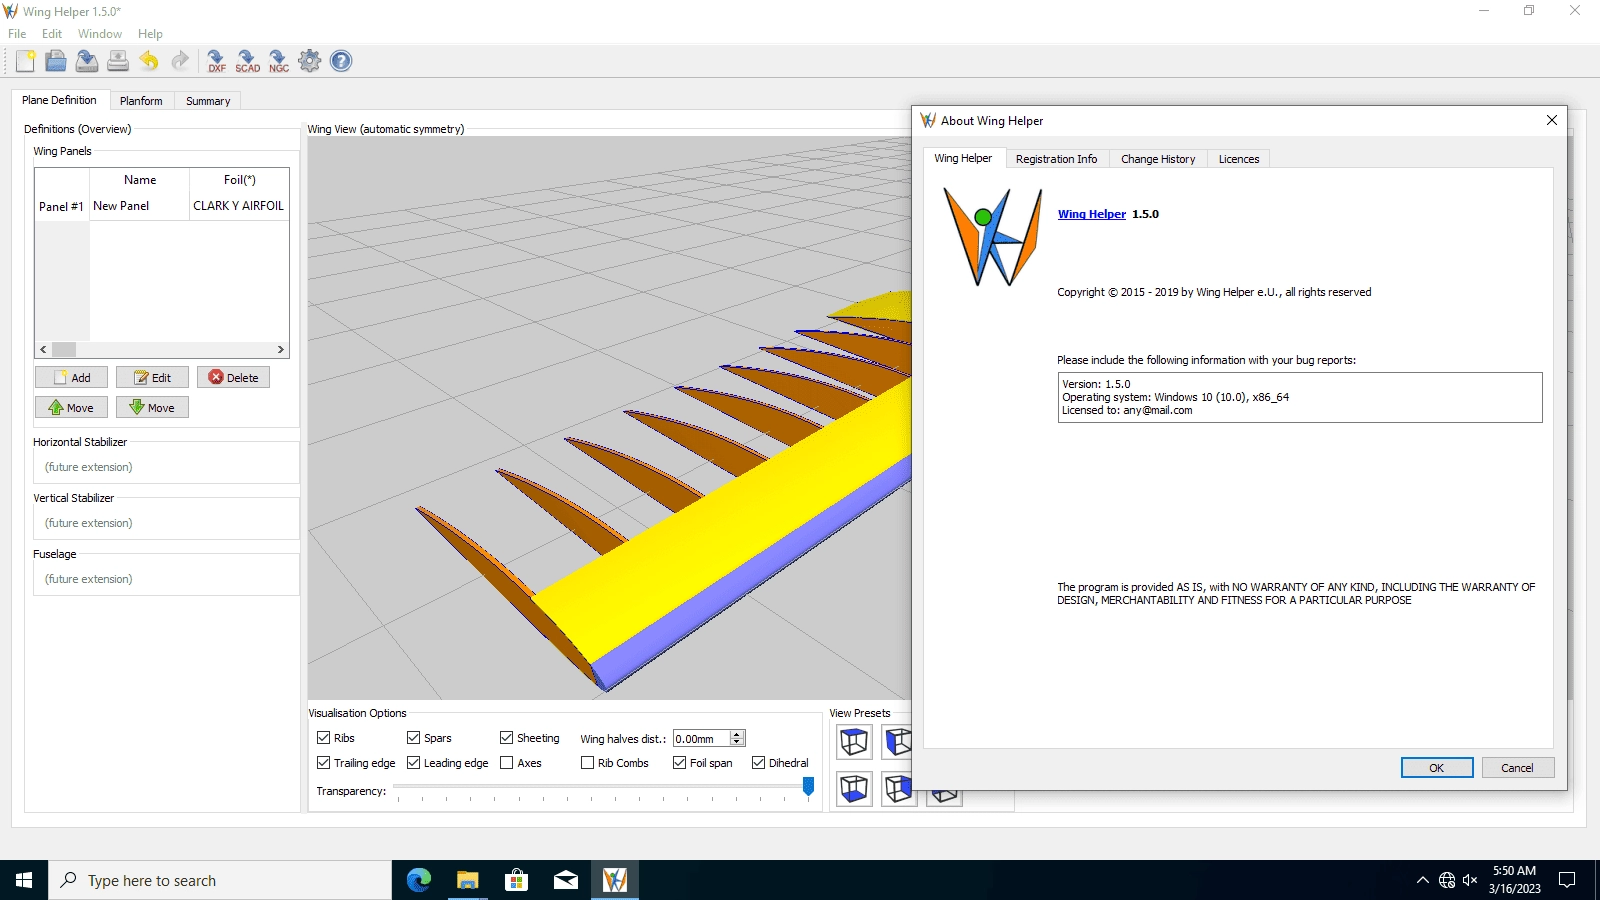Screen dimensions: 1600x900
Task: Open Licences tab in About dialog
Action: [x=1239, y=159]
